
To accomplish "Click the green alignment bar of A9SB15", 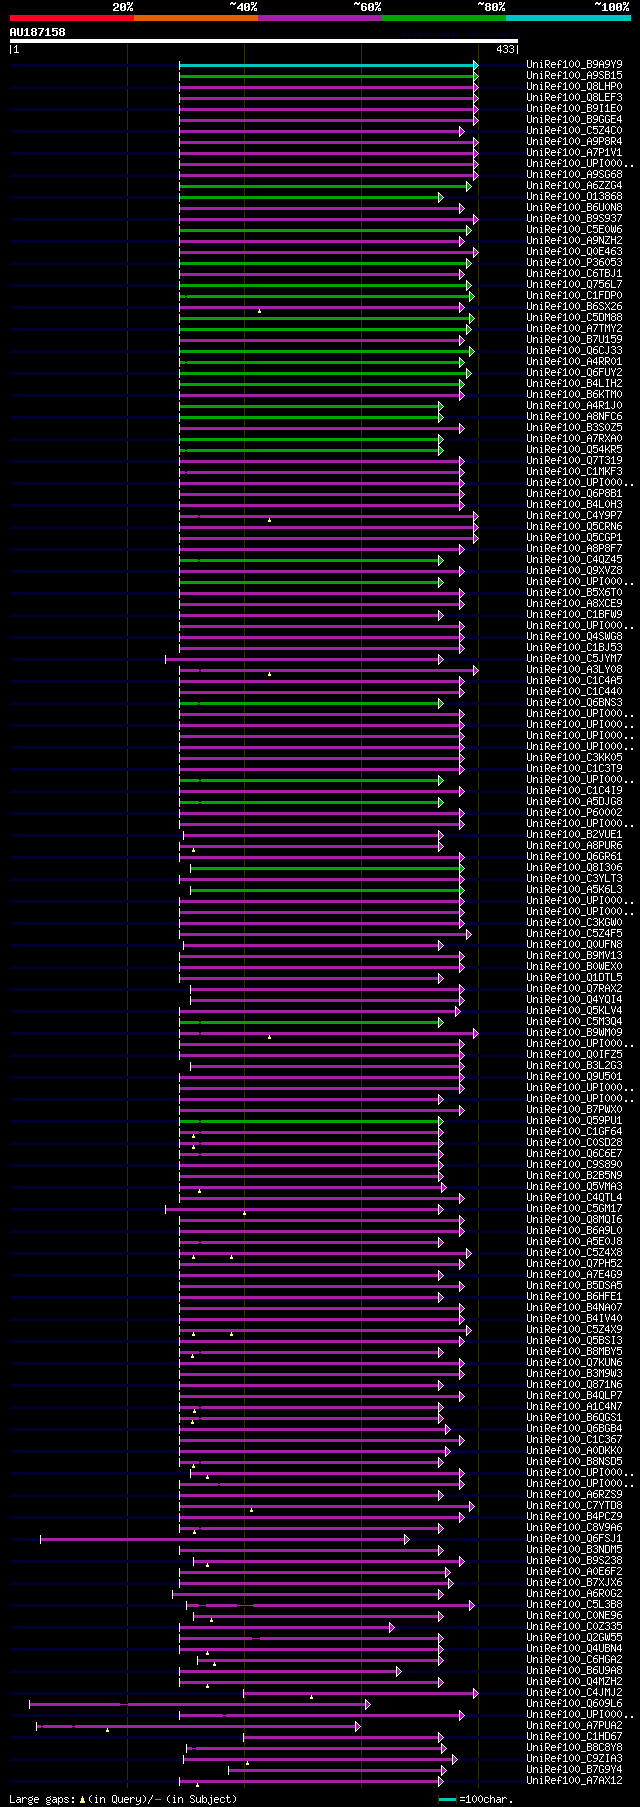I will pyautogui.click(x=328, y=76).
